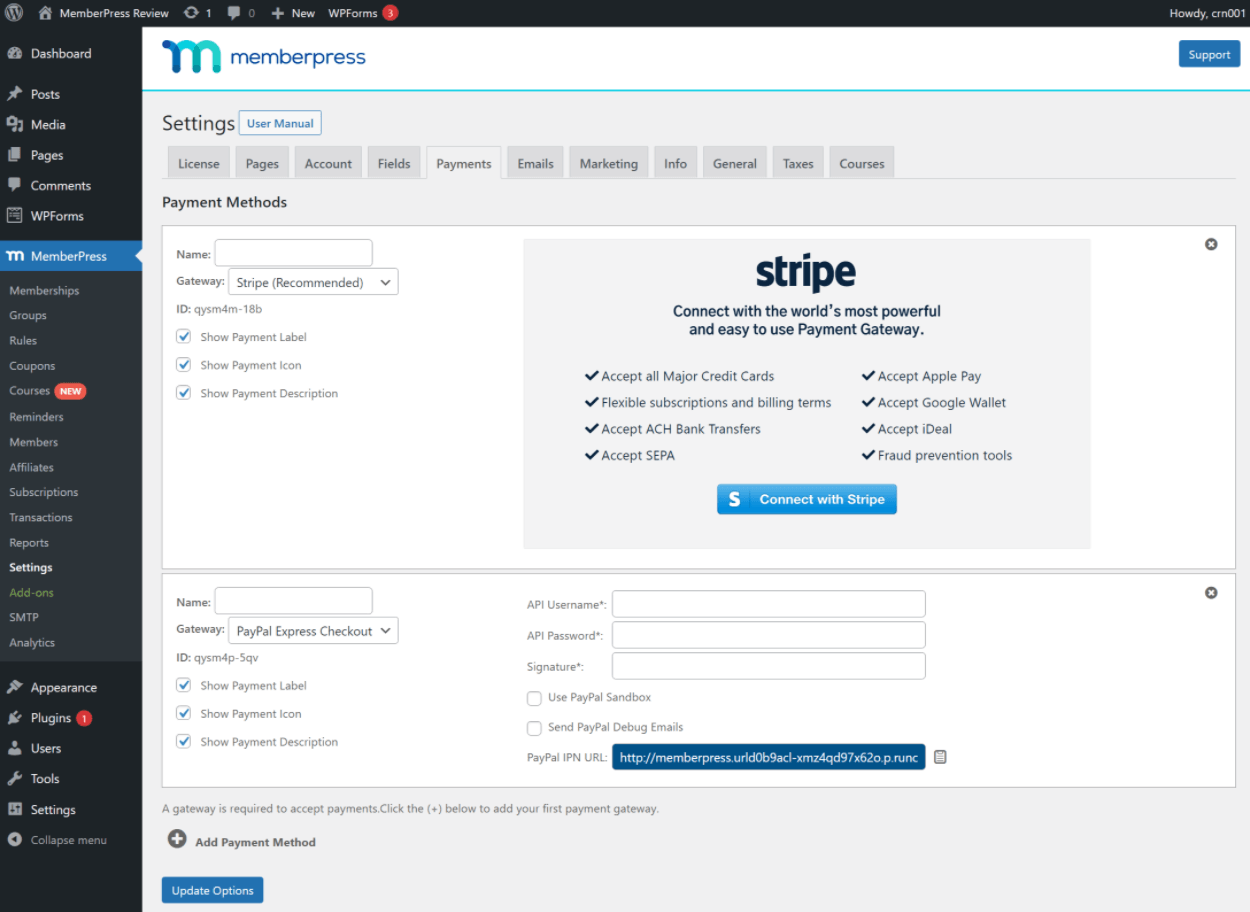Toggle PayPal Show Payment Icon checkbox

pos(184,713)
